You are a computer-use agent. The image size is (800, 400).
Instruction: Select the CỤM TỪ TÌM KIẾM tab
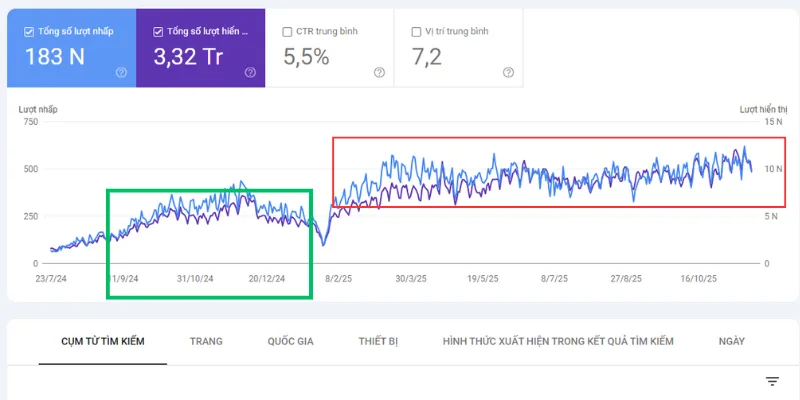click(92, 341)
